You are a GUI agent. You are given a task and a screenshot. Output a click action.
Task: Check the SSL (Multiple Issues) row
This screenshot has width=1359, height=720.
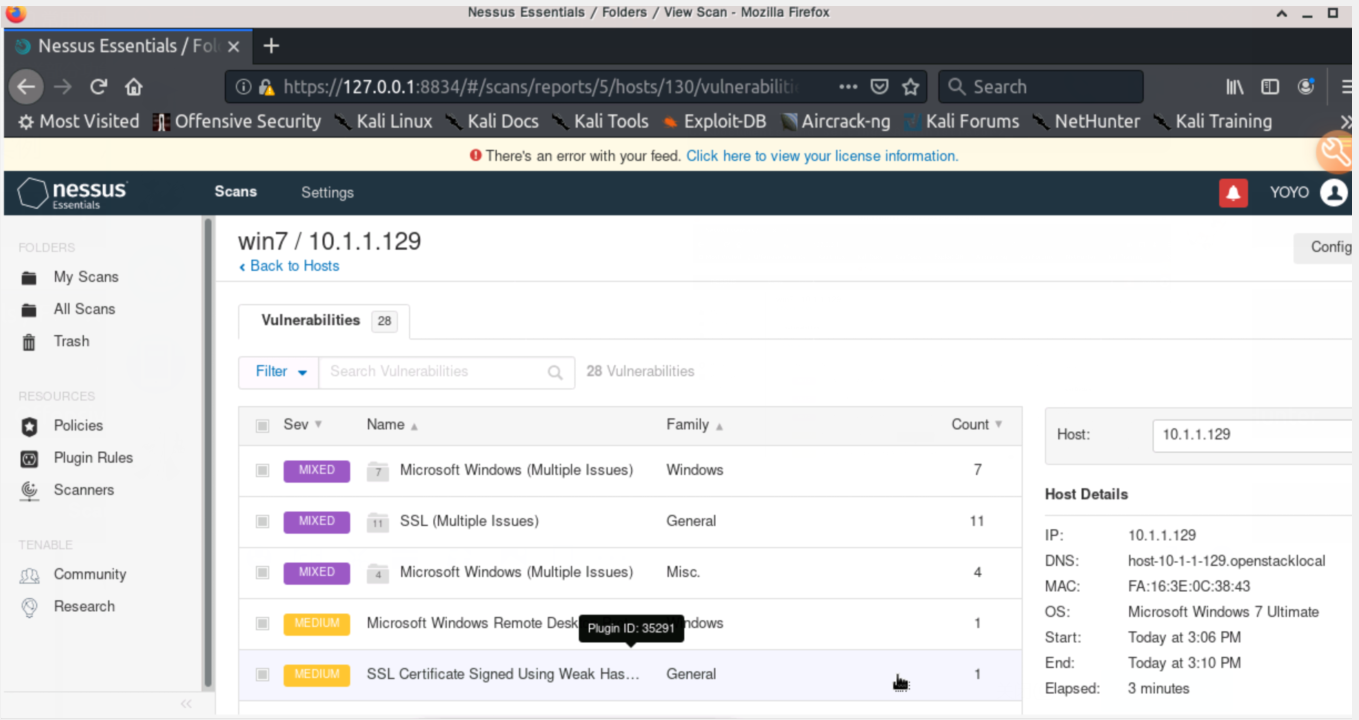point(262,521)
